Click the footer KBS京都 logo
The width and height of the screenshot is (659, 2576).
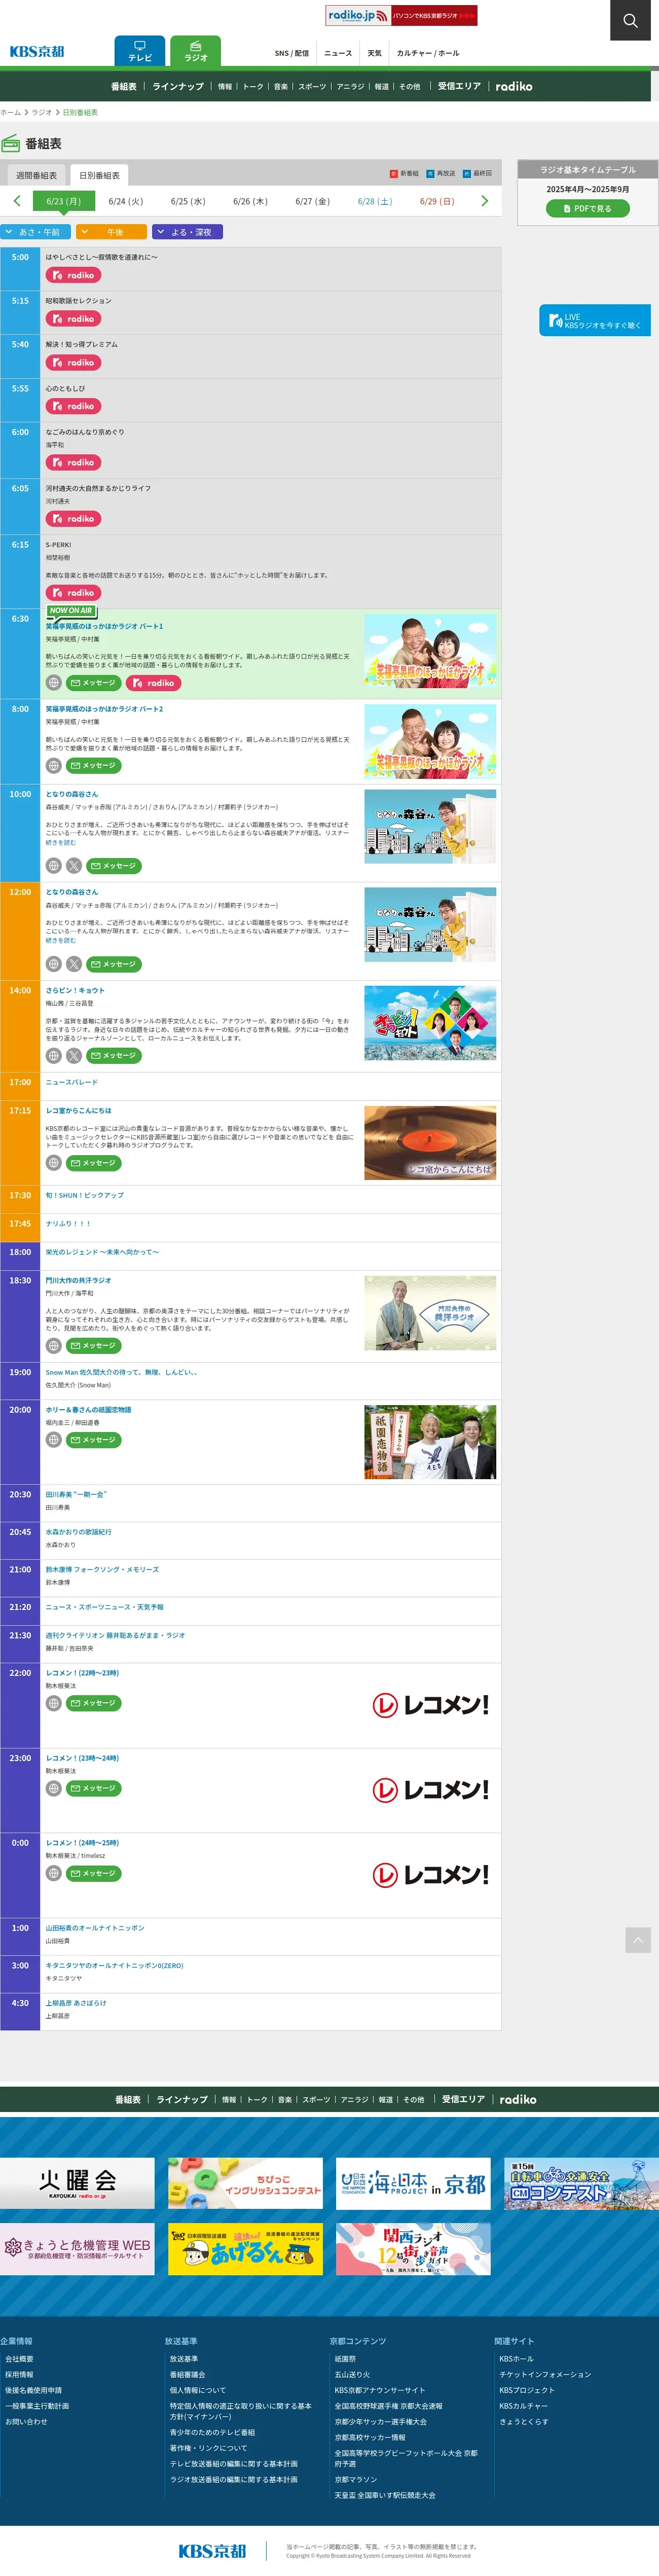(212, 2550)
